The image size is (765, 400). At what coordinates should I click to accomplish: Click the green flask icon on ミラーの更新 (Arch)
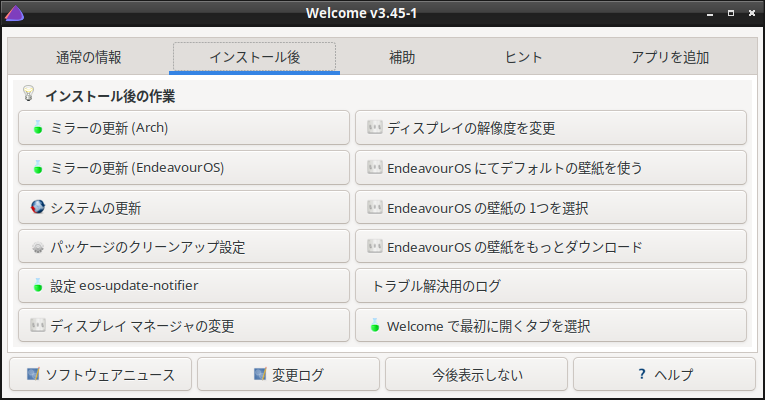point(38,127)
